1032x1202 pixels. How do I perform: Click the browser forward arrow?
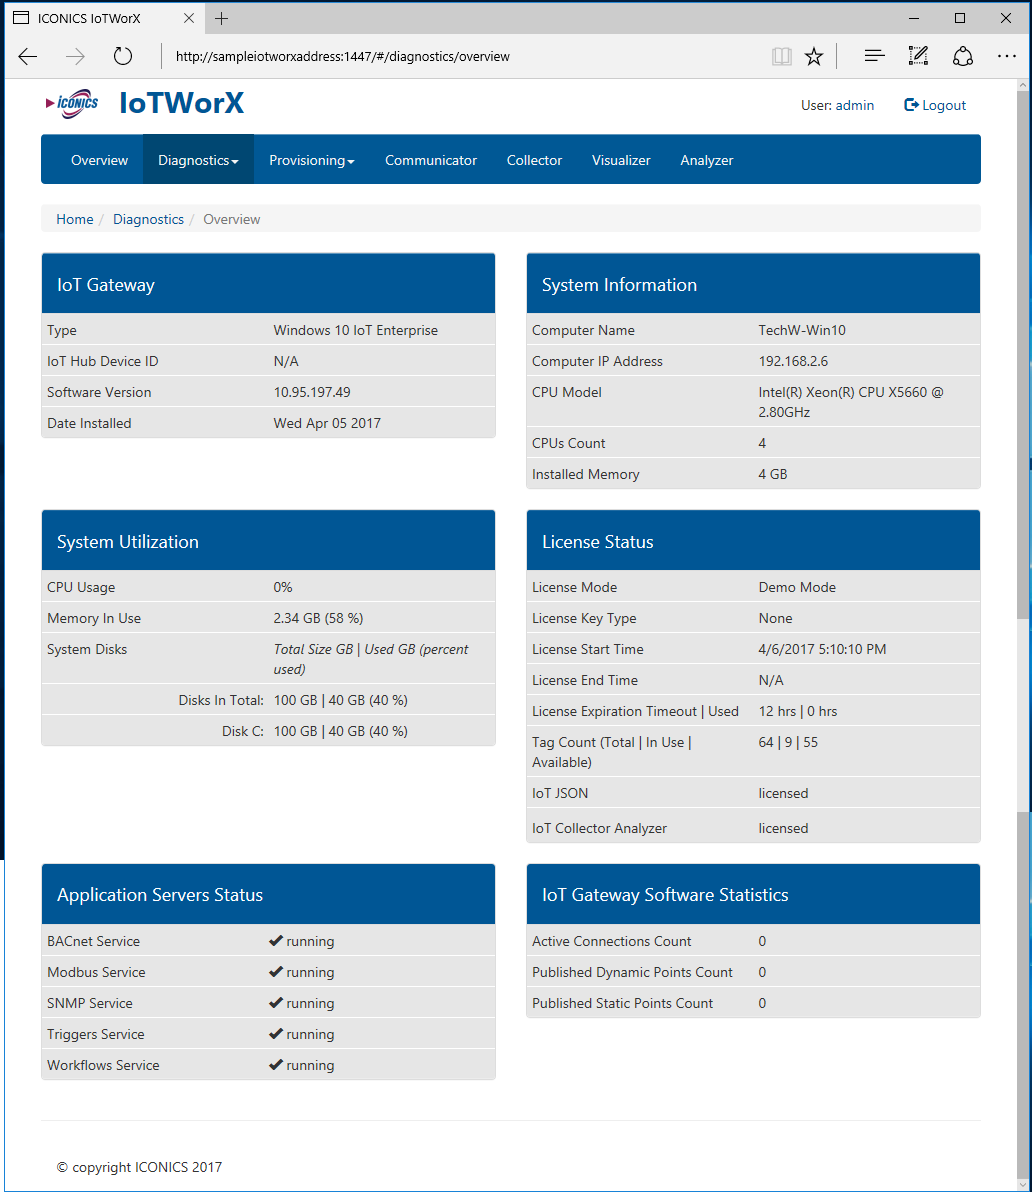tap(75, 57)
